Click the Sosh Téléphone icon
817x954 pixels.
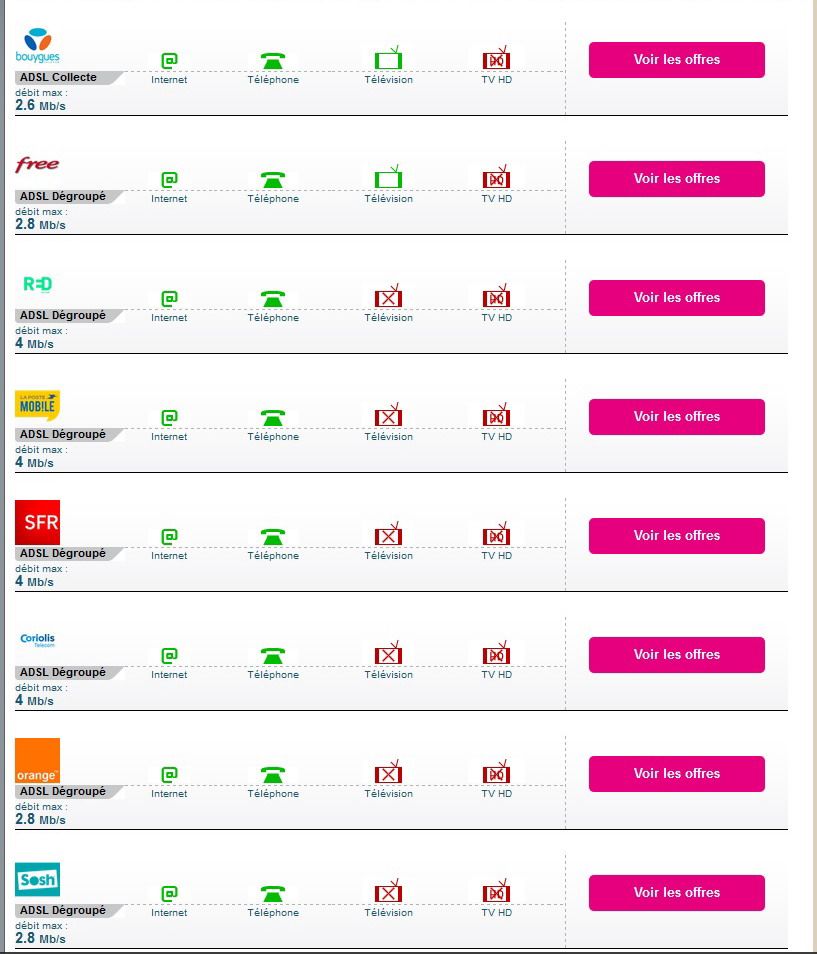pyautogui.click(x=272, y=894)
